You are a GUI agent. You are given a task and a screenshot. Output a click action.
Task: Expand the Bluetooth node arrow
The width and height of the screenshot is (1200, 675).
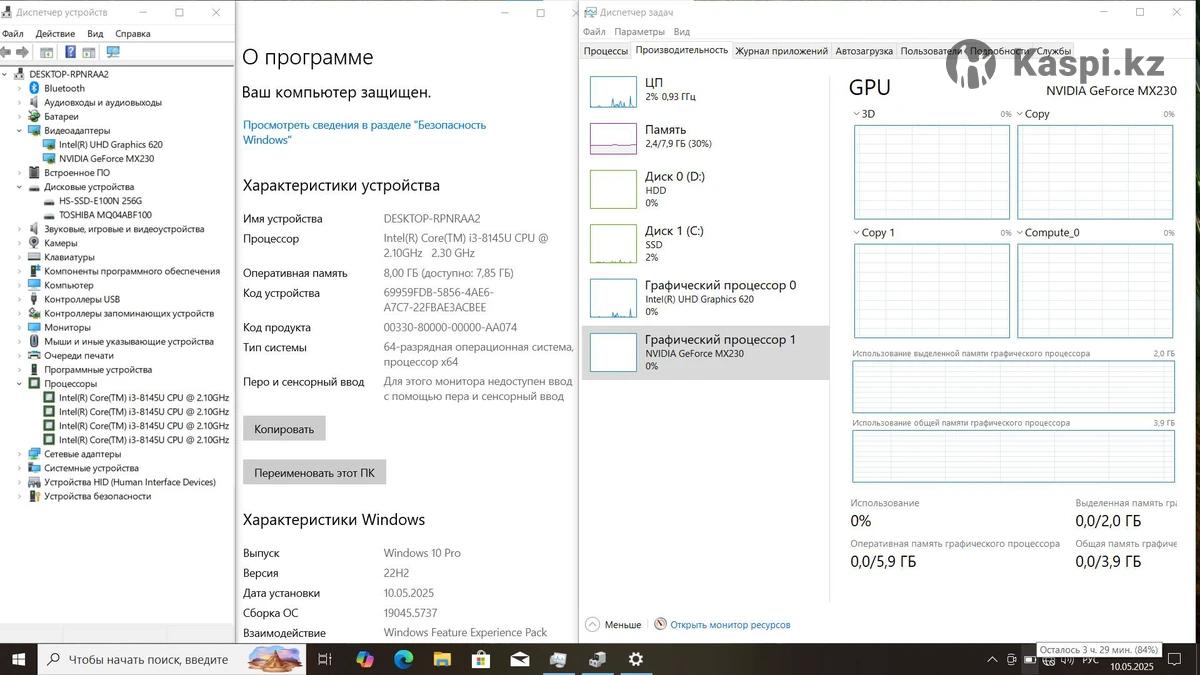(x=19, y=88)
